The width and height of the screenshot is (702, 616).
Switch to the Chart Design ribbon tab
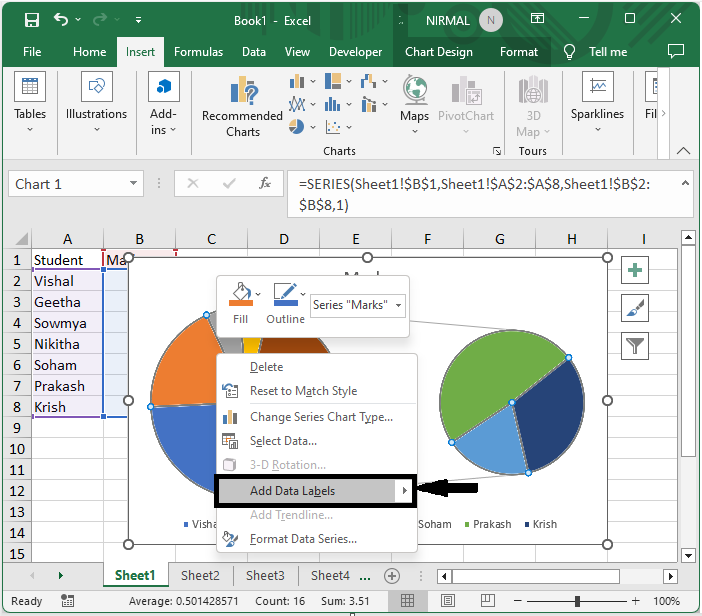(x=441, y=52)
